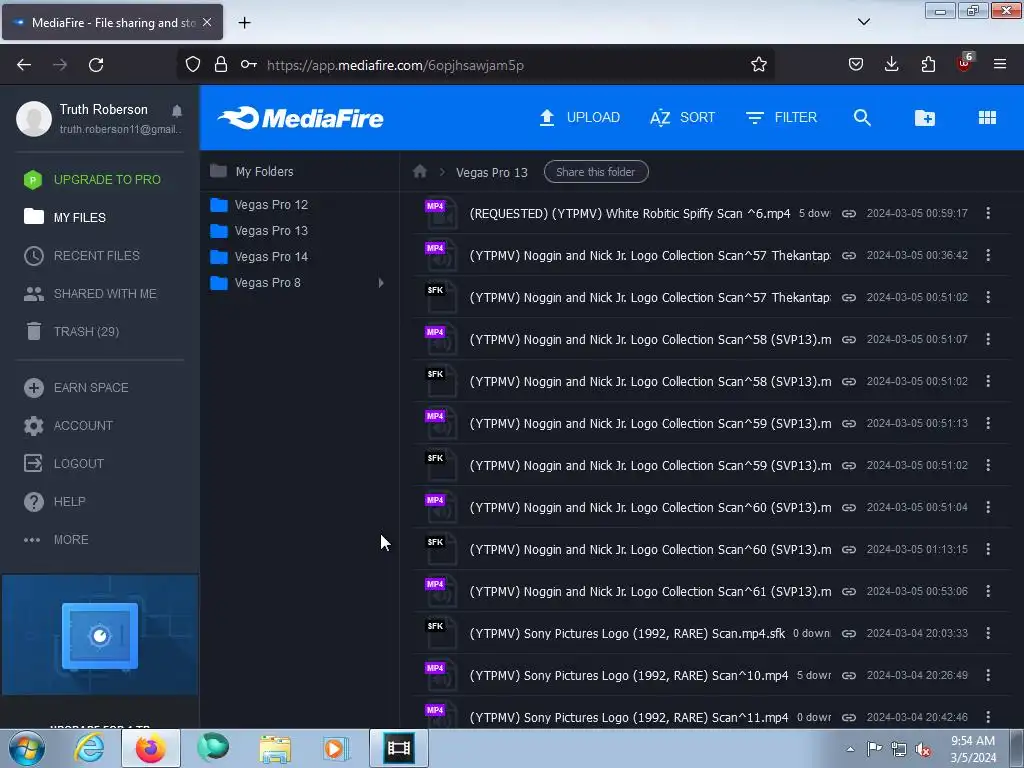Screen dimensions: 1024x768
Task: Reload the page
Action: [x=96, y=65]
